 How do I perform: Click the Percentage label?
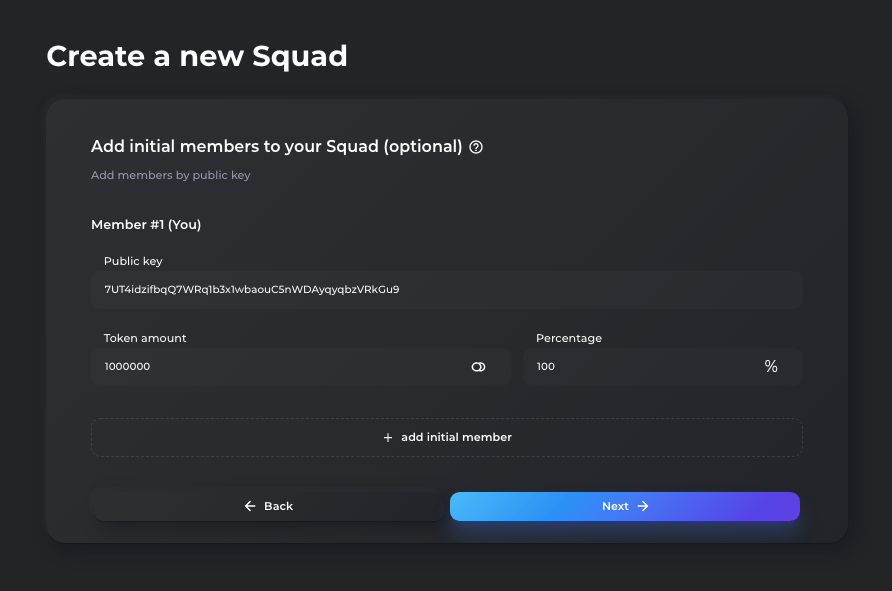coord(569,338)
